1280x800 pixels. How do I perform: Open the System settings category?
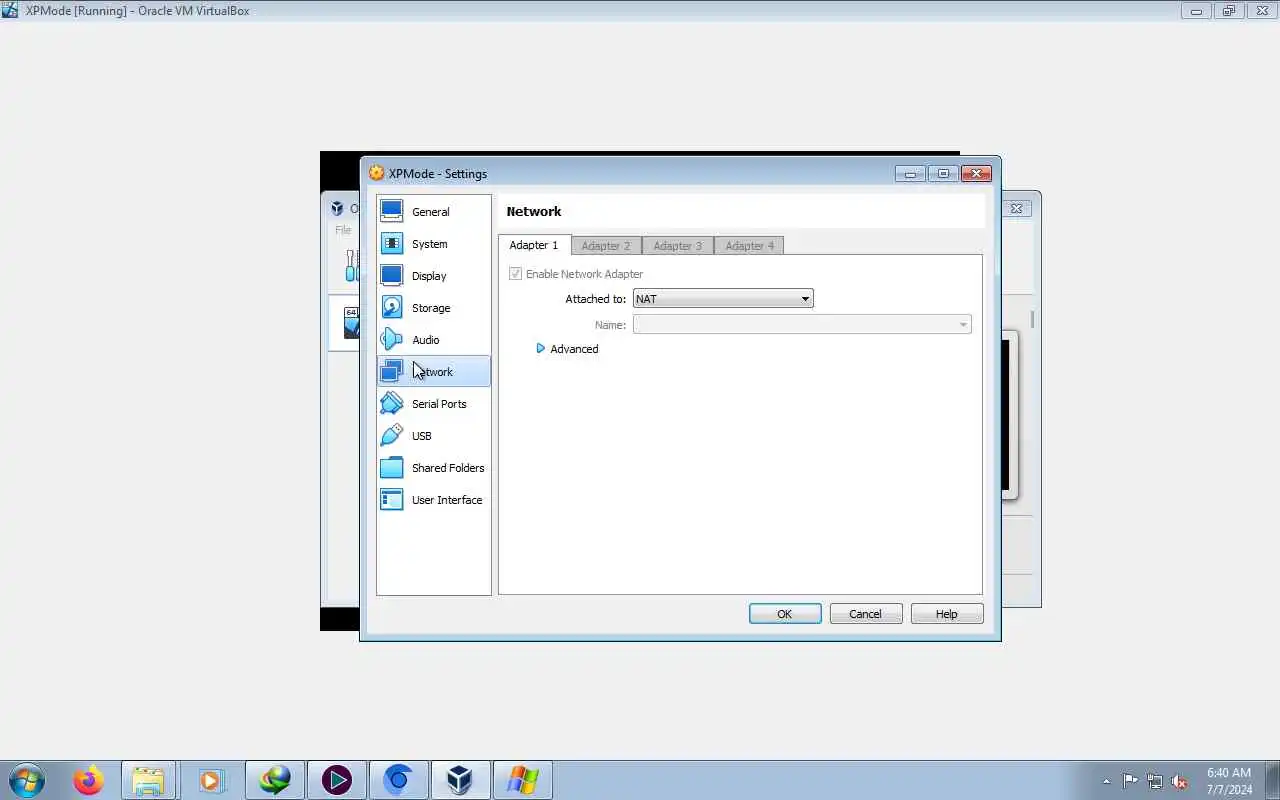point(433,244)
